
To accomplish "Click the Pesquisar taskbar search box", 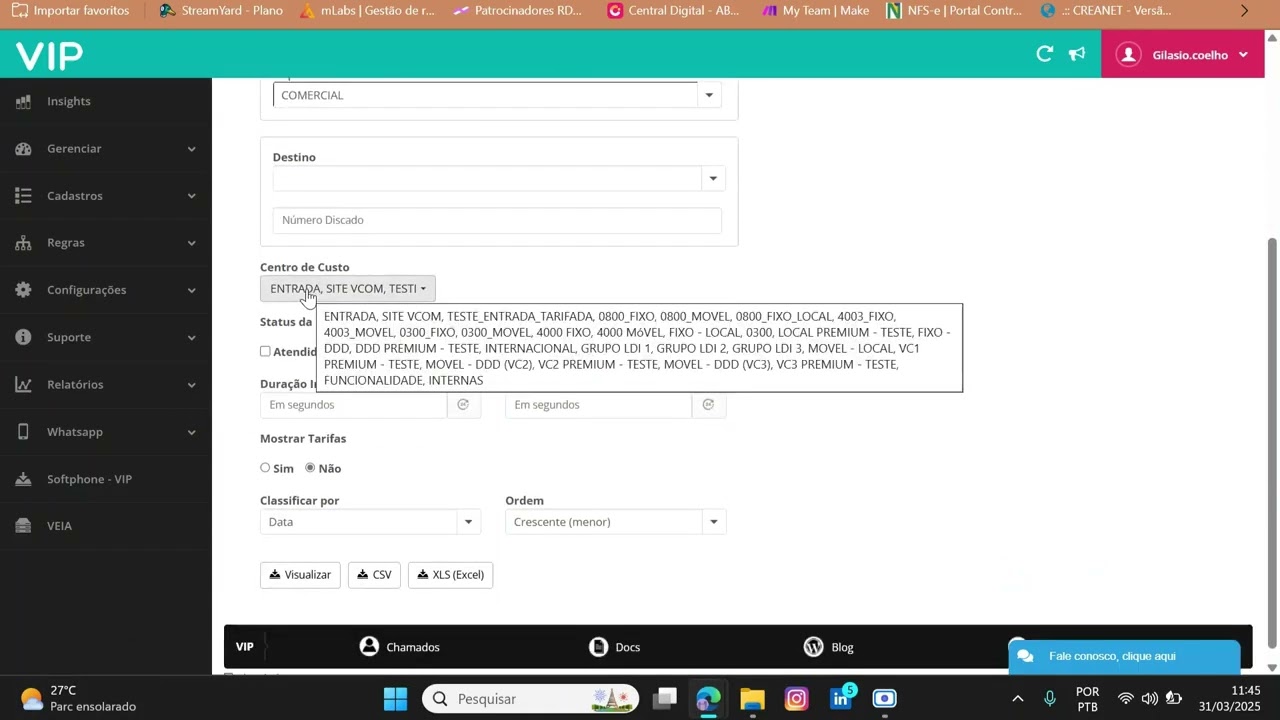I will click(x=531, y=698).
